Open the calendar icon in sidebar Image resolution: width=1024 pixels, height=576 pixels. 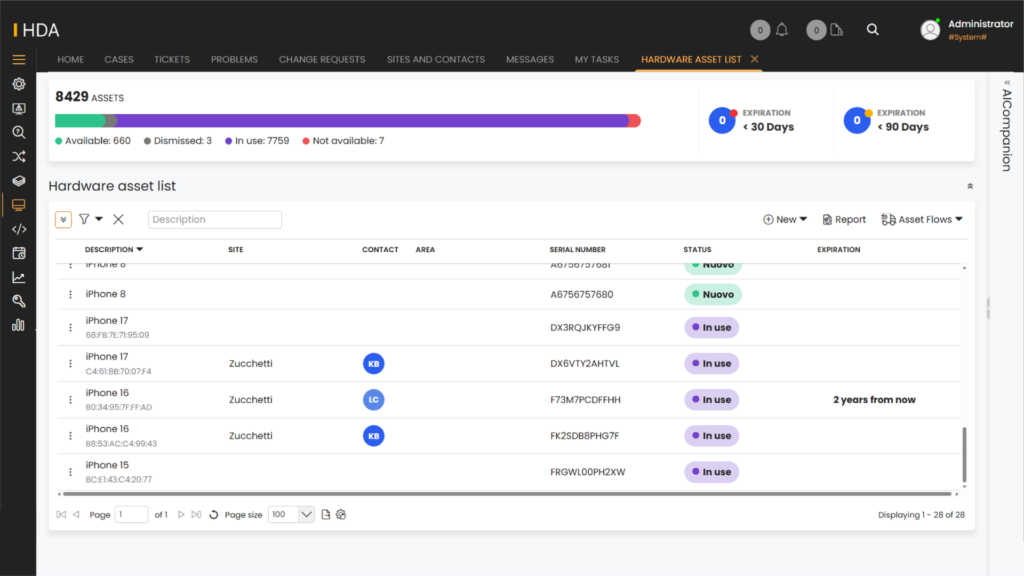tap(18, 253)
